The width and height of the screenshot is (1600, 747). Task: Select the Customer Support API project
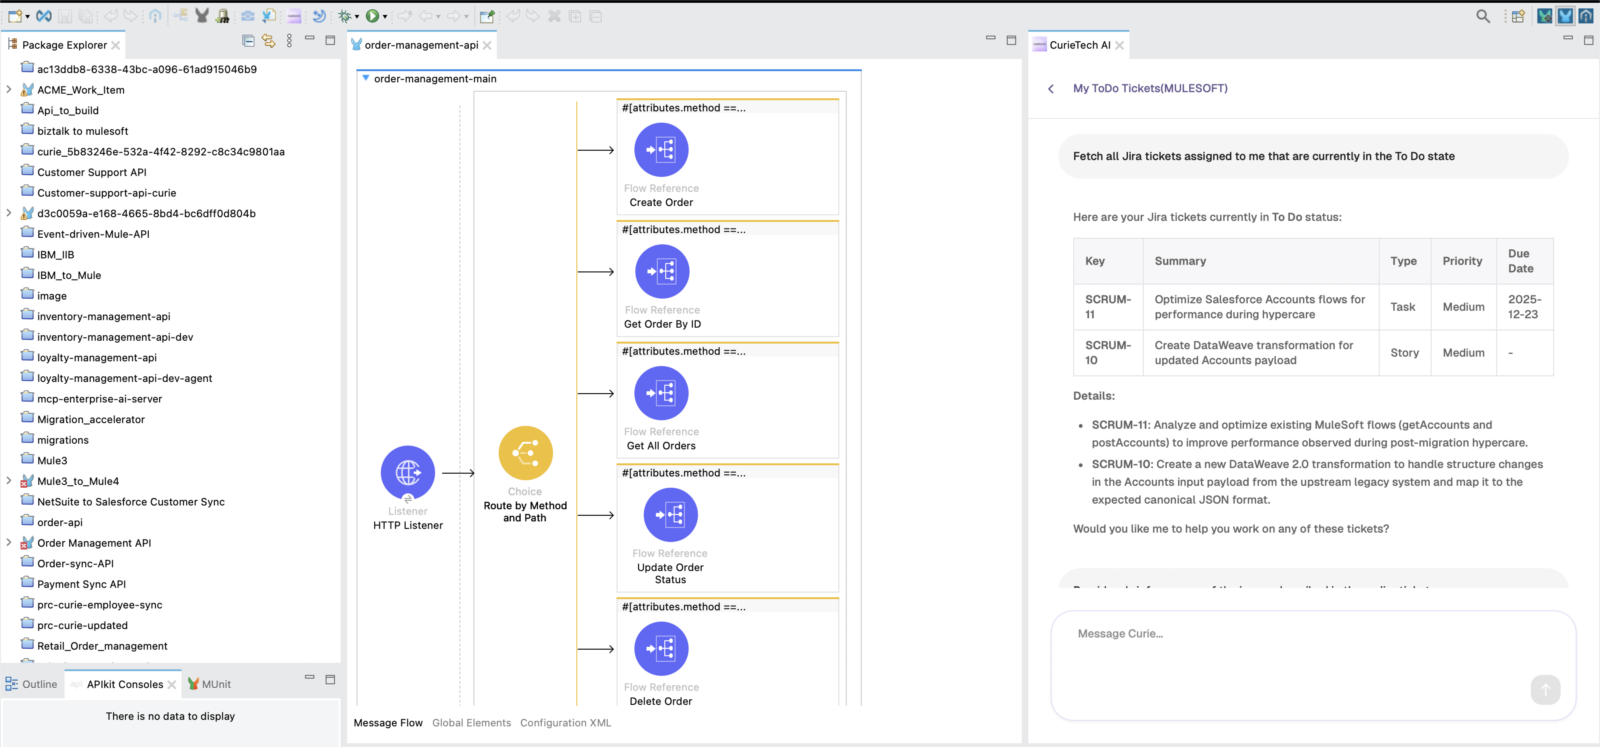91,172
